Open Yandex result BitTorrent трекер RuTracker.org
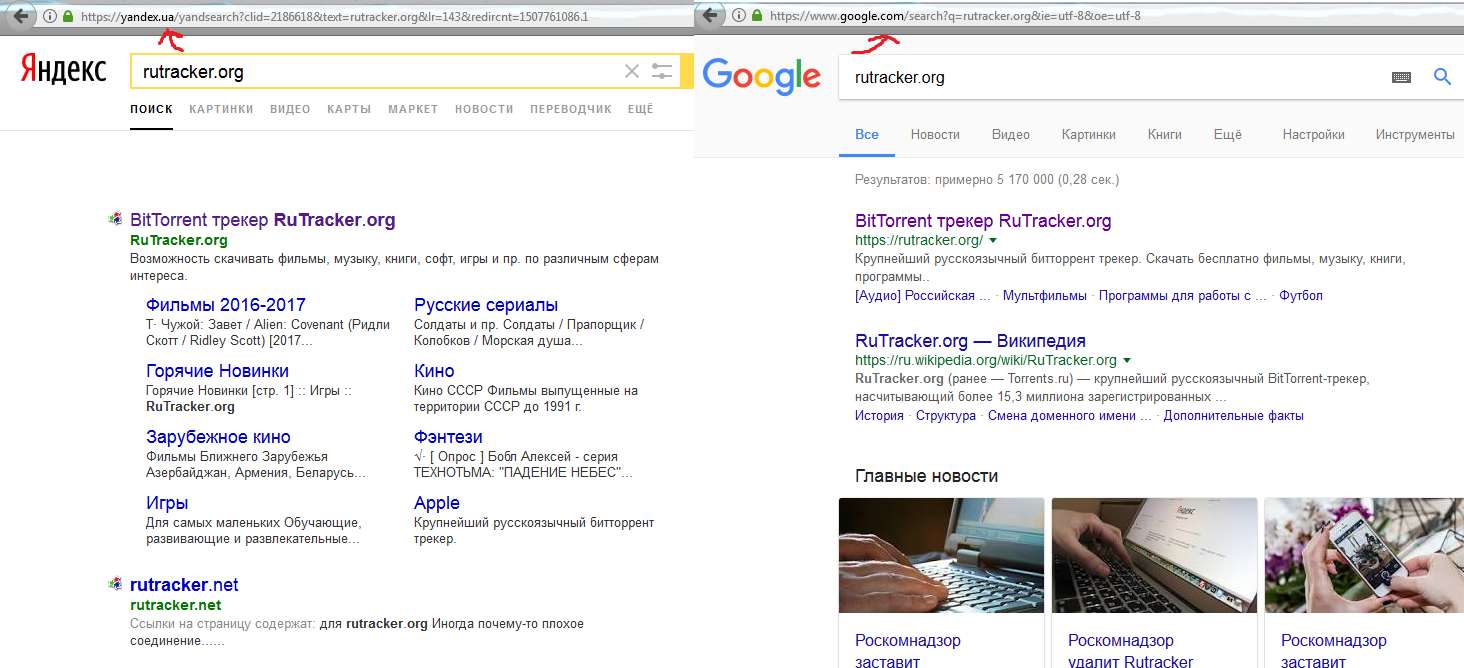The image size is (1464, 668). pos(263,220)
